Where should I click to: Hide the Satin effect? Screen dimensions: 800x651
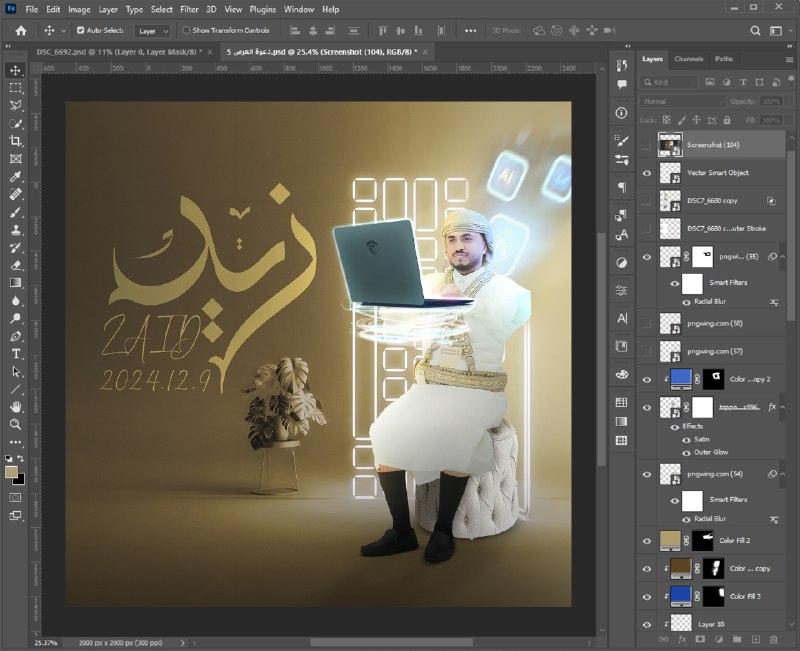[687, 439]
